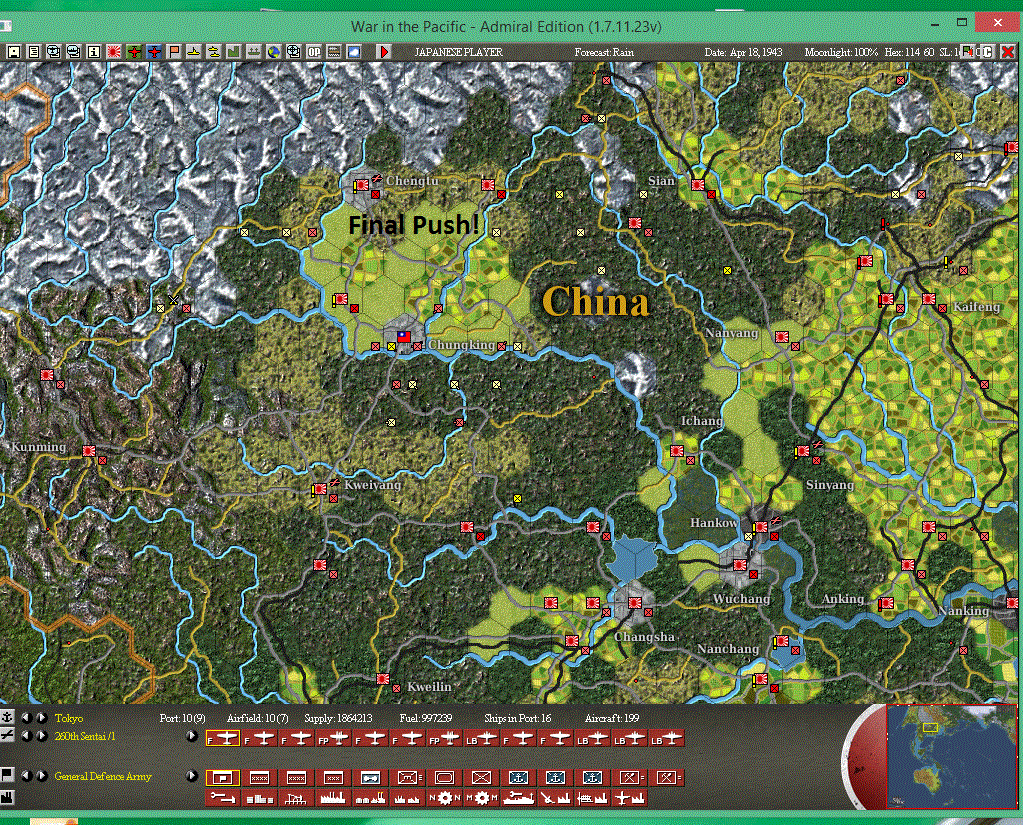Click the airplane icon beside 260th Sentai

(7, 736)
